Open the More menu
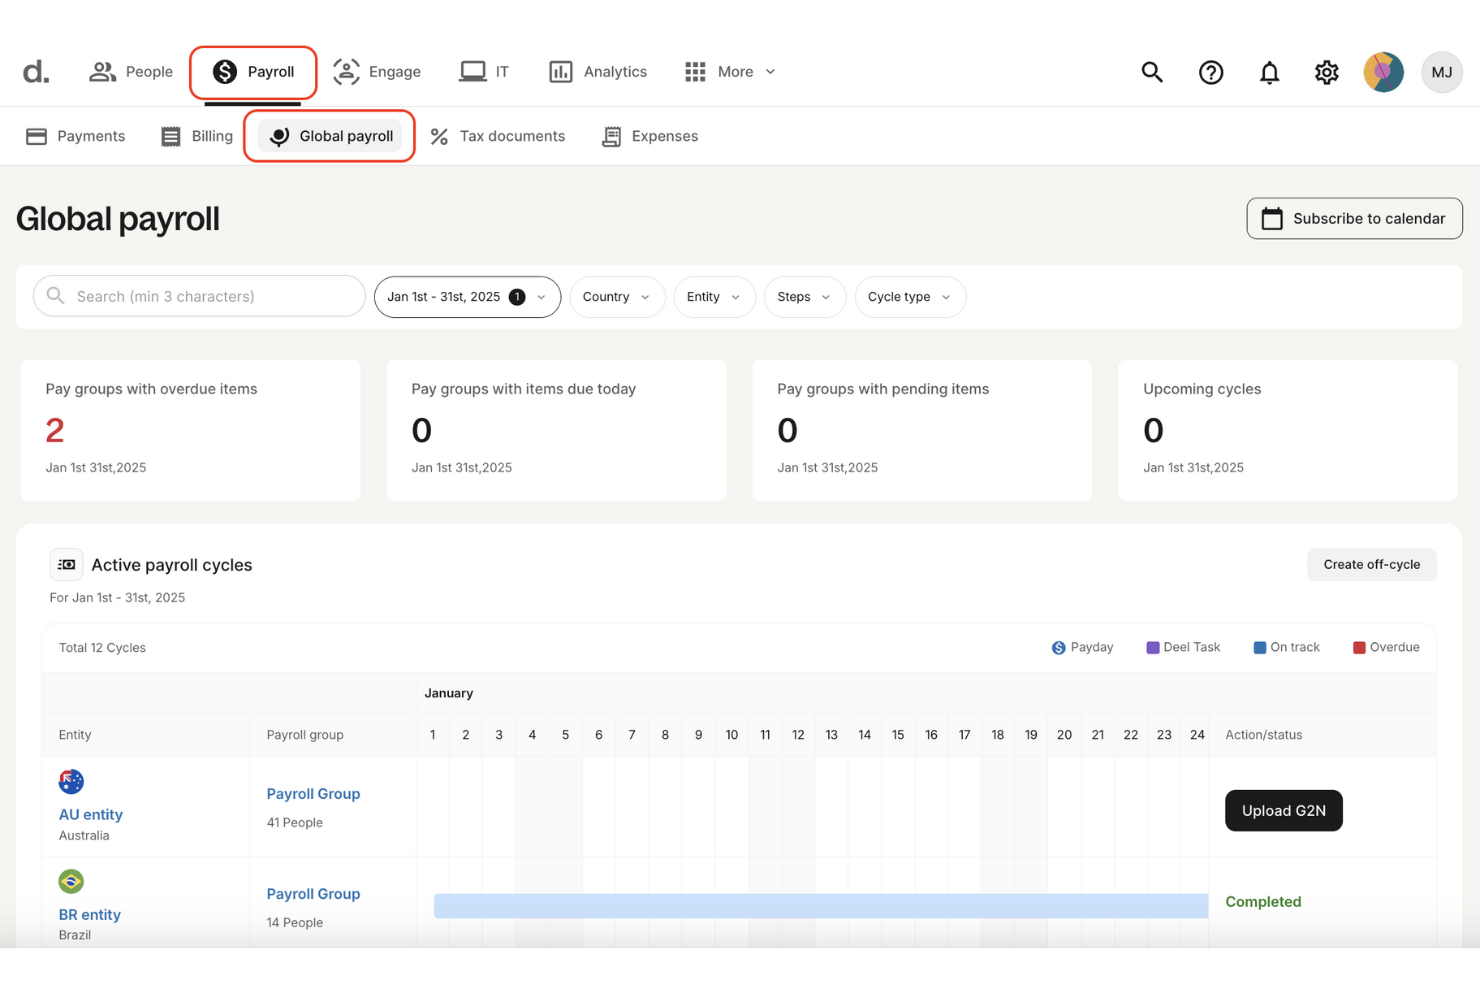This screenshot has width=1480, height=987. tap(730, 71)
